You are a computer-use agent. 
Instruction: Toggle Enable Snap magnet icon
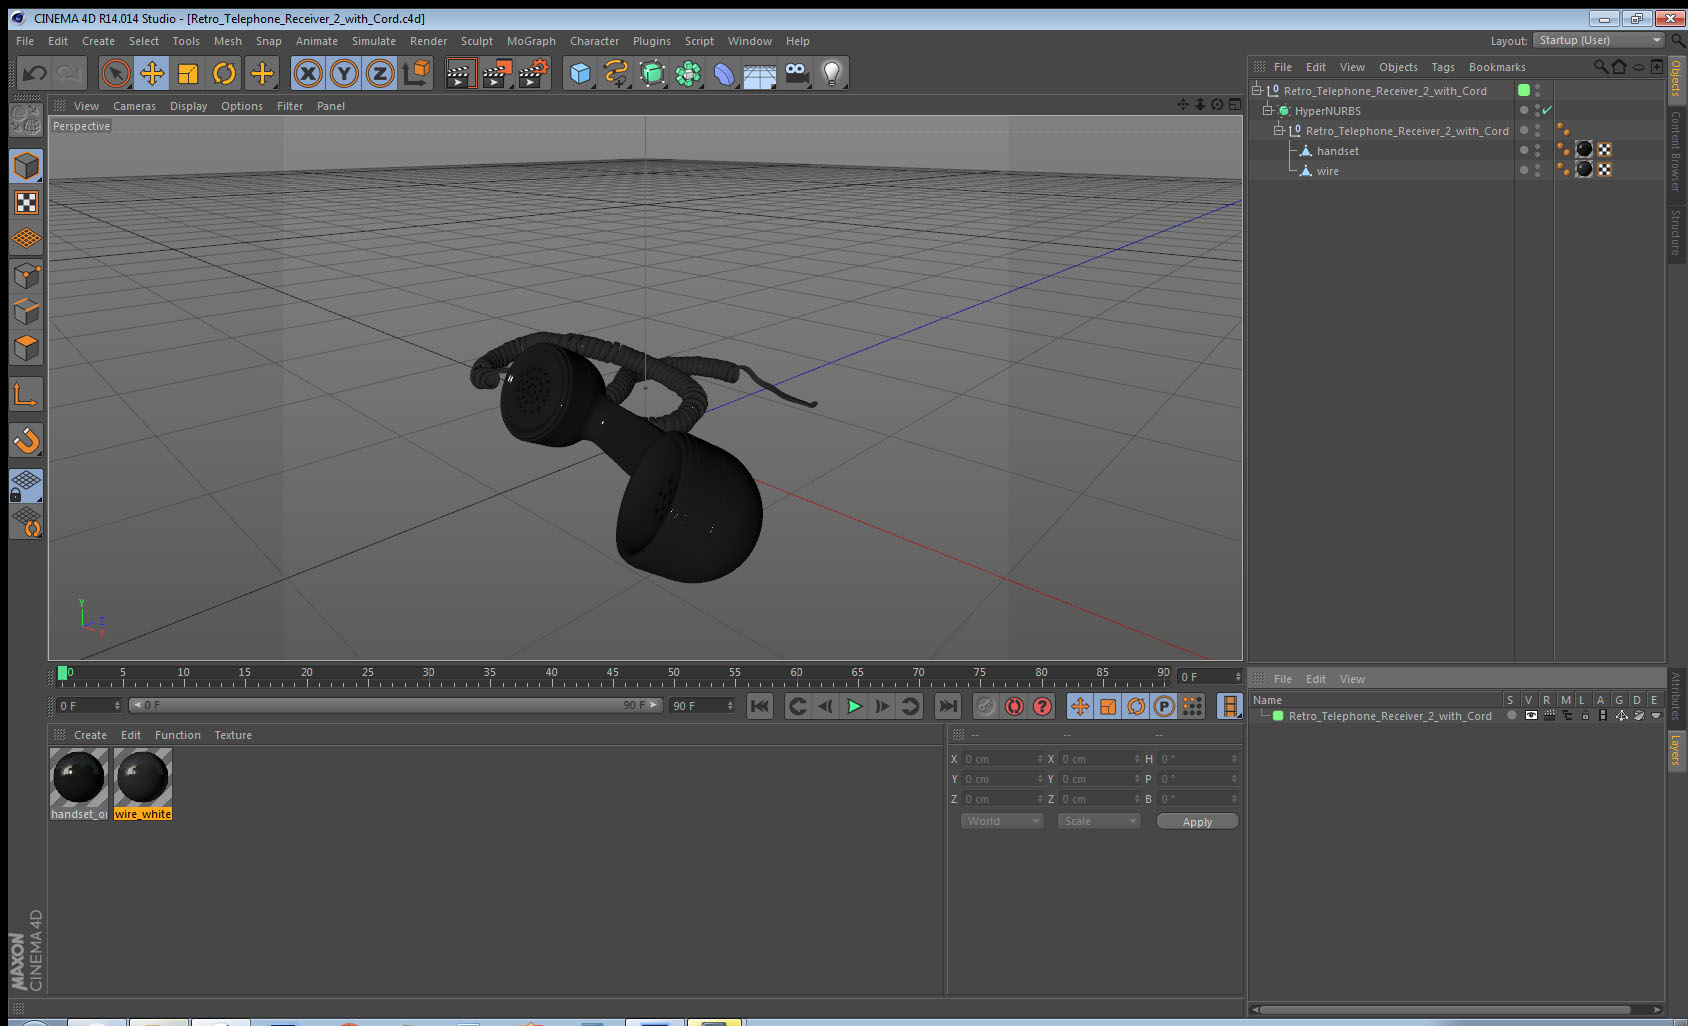click(26, 440)
